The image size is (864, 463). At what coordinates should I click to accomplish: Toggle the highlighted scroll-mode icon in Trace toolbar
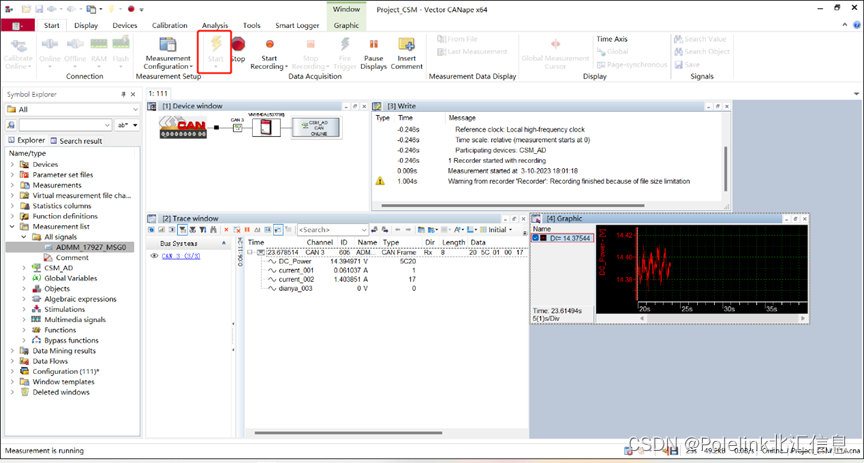point(278,229)
